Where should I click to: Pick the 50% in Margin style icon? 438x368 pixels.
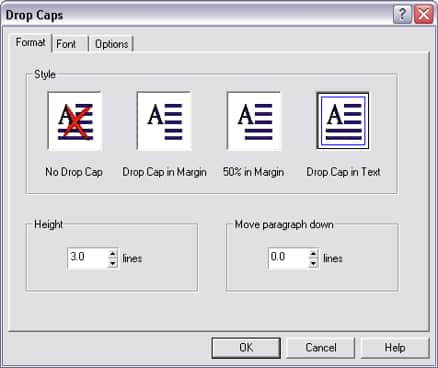tap(254, 121)
